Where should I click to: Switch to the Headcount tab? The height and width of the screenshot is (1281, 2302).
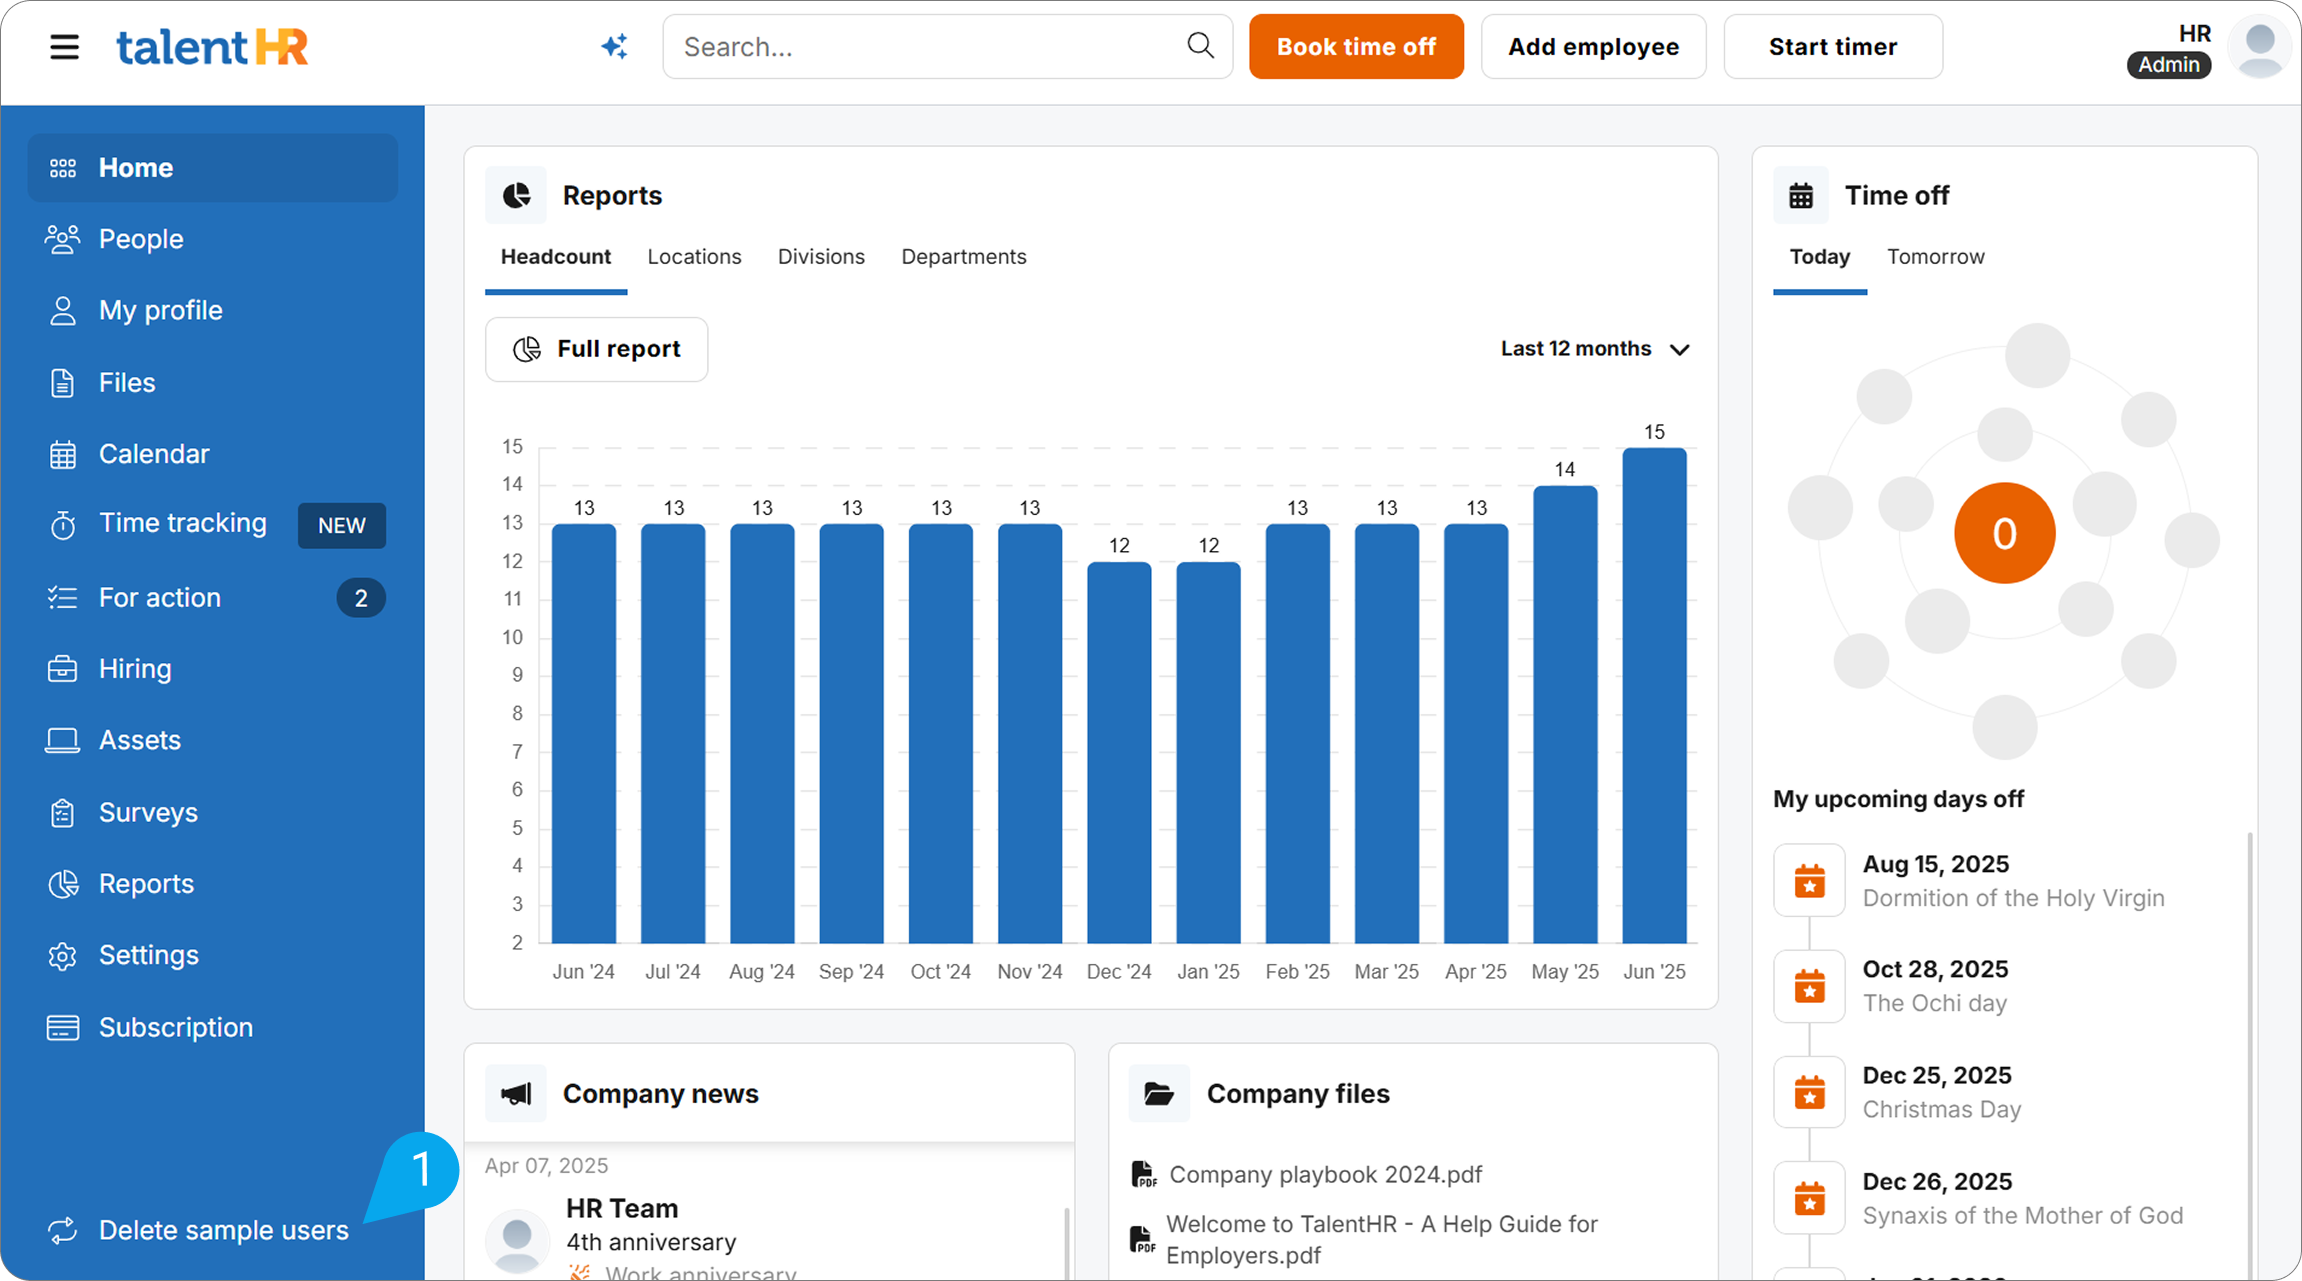click(556, 257)
